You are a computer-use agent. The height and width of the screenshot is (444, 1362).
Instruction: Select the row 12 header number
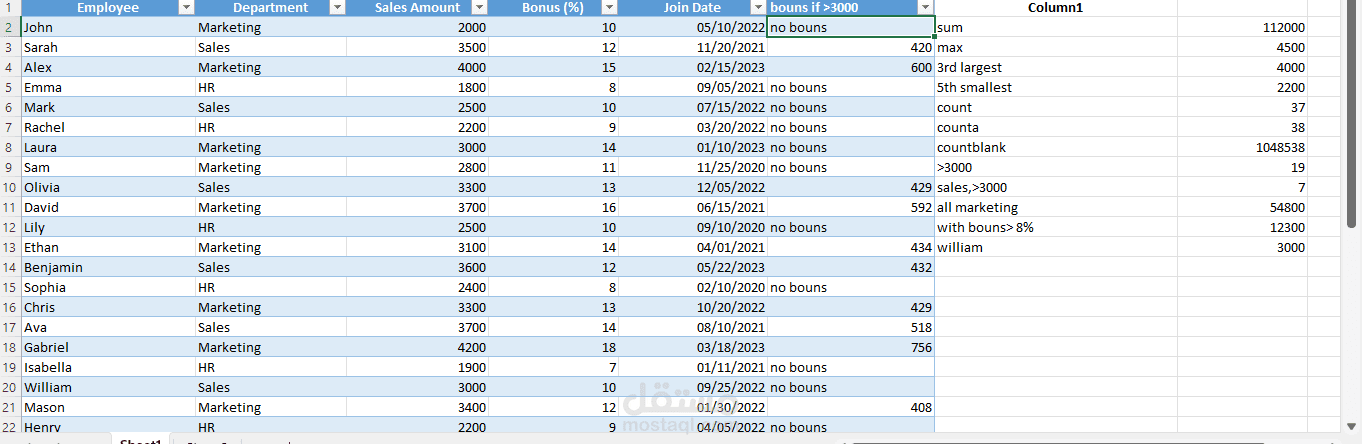click(x=9, y=227)
